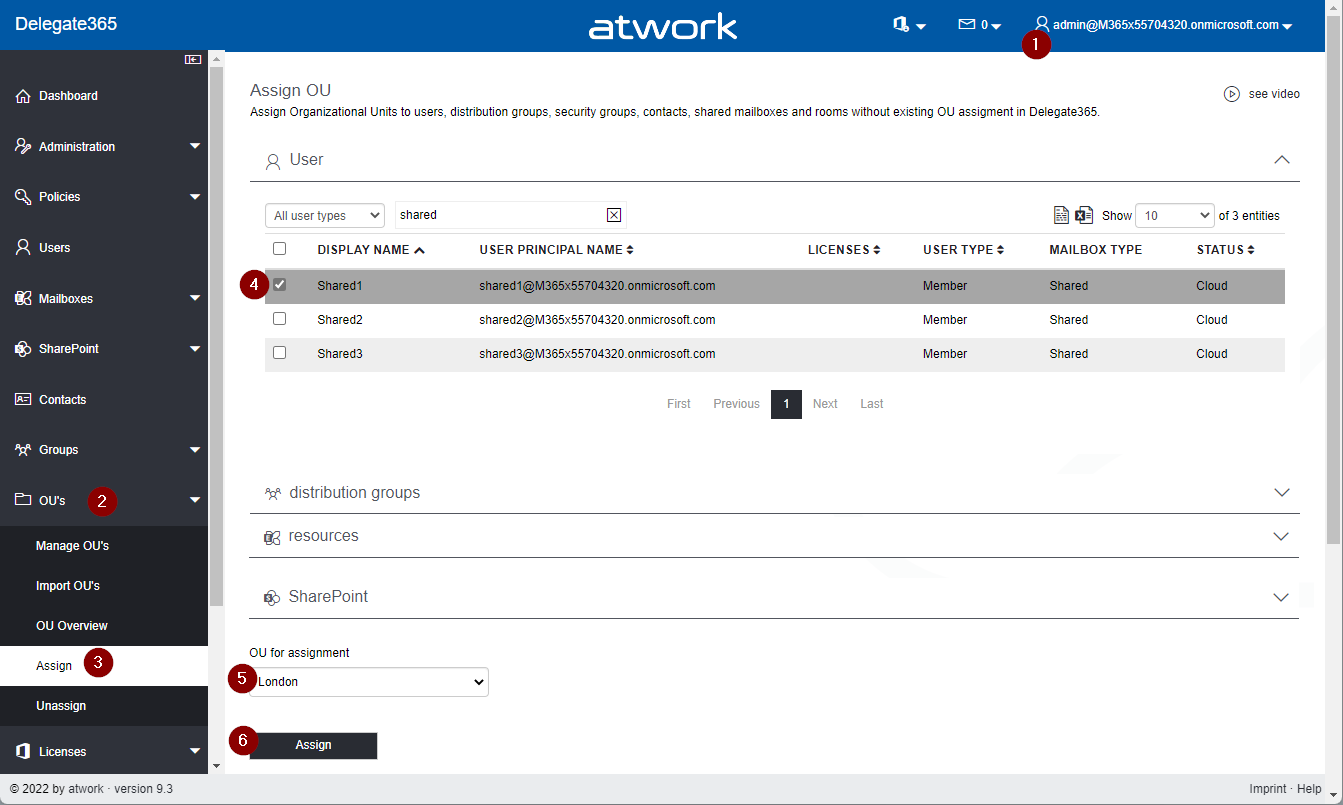Export the user list as CSV file
1343x805 pixels.
click(x=1062, y=215)
